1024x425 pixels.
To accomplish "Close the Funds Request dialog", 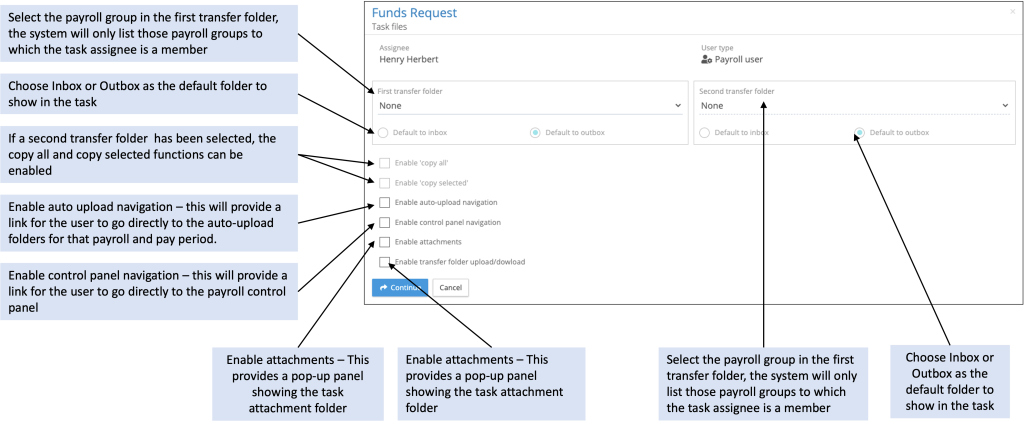I will point(1012,9).
